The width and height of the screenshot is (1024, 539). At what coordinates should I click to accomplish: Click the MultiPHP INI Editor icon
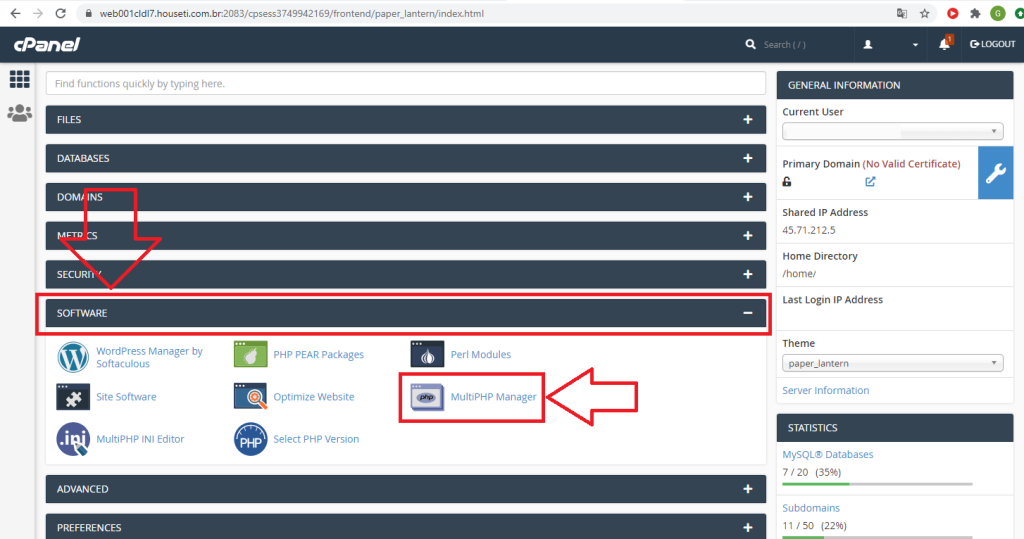click(73, 439)
